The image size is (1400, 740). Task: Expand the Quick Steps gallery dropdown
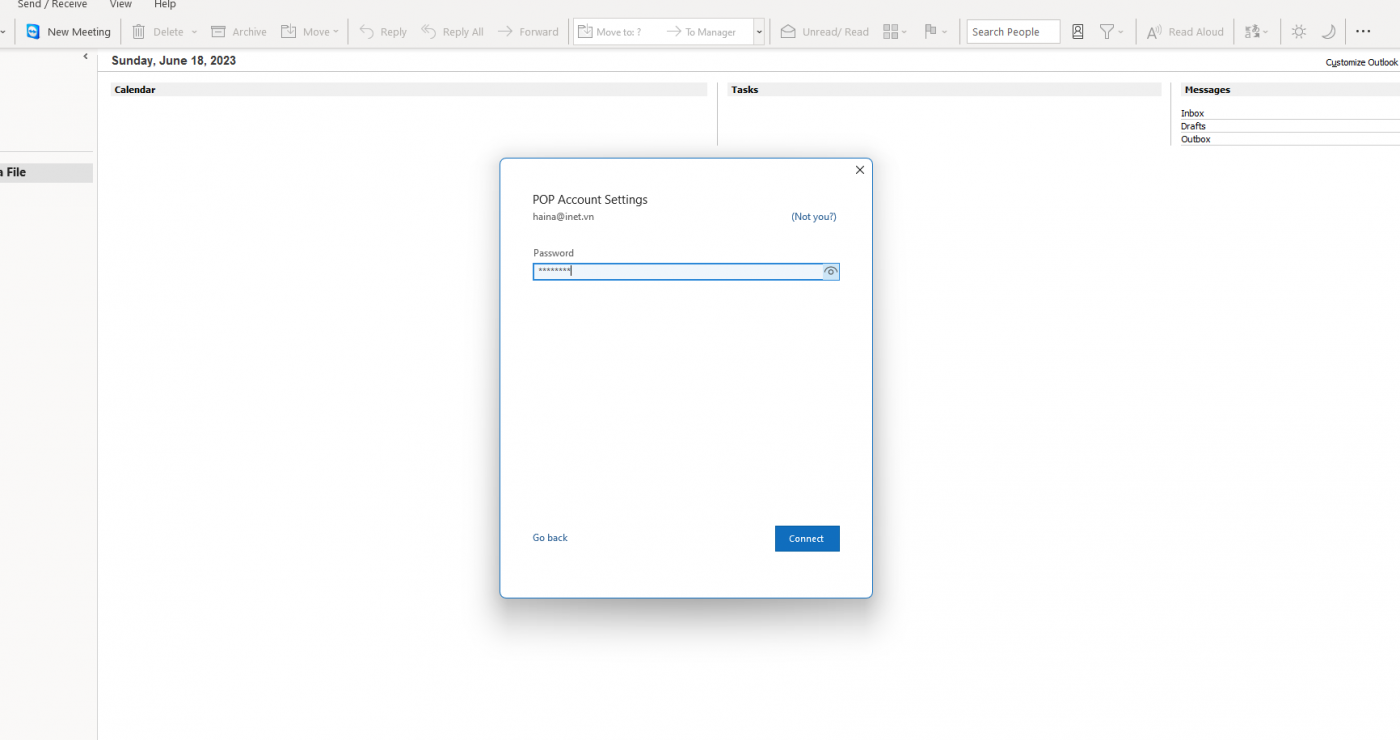pyautogui.click(x=759, y=32)
